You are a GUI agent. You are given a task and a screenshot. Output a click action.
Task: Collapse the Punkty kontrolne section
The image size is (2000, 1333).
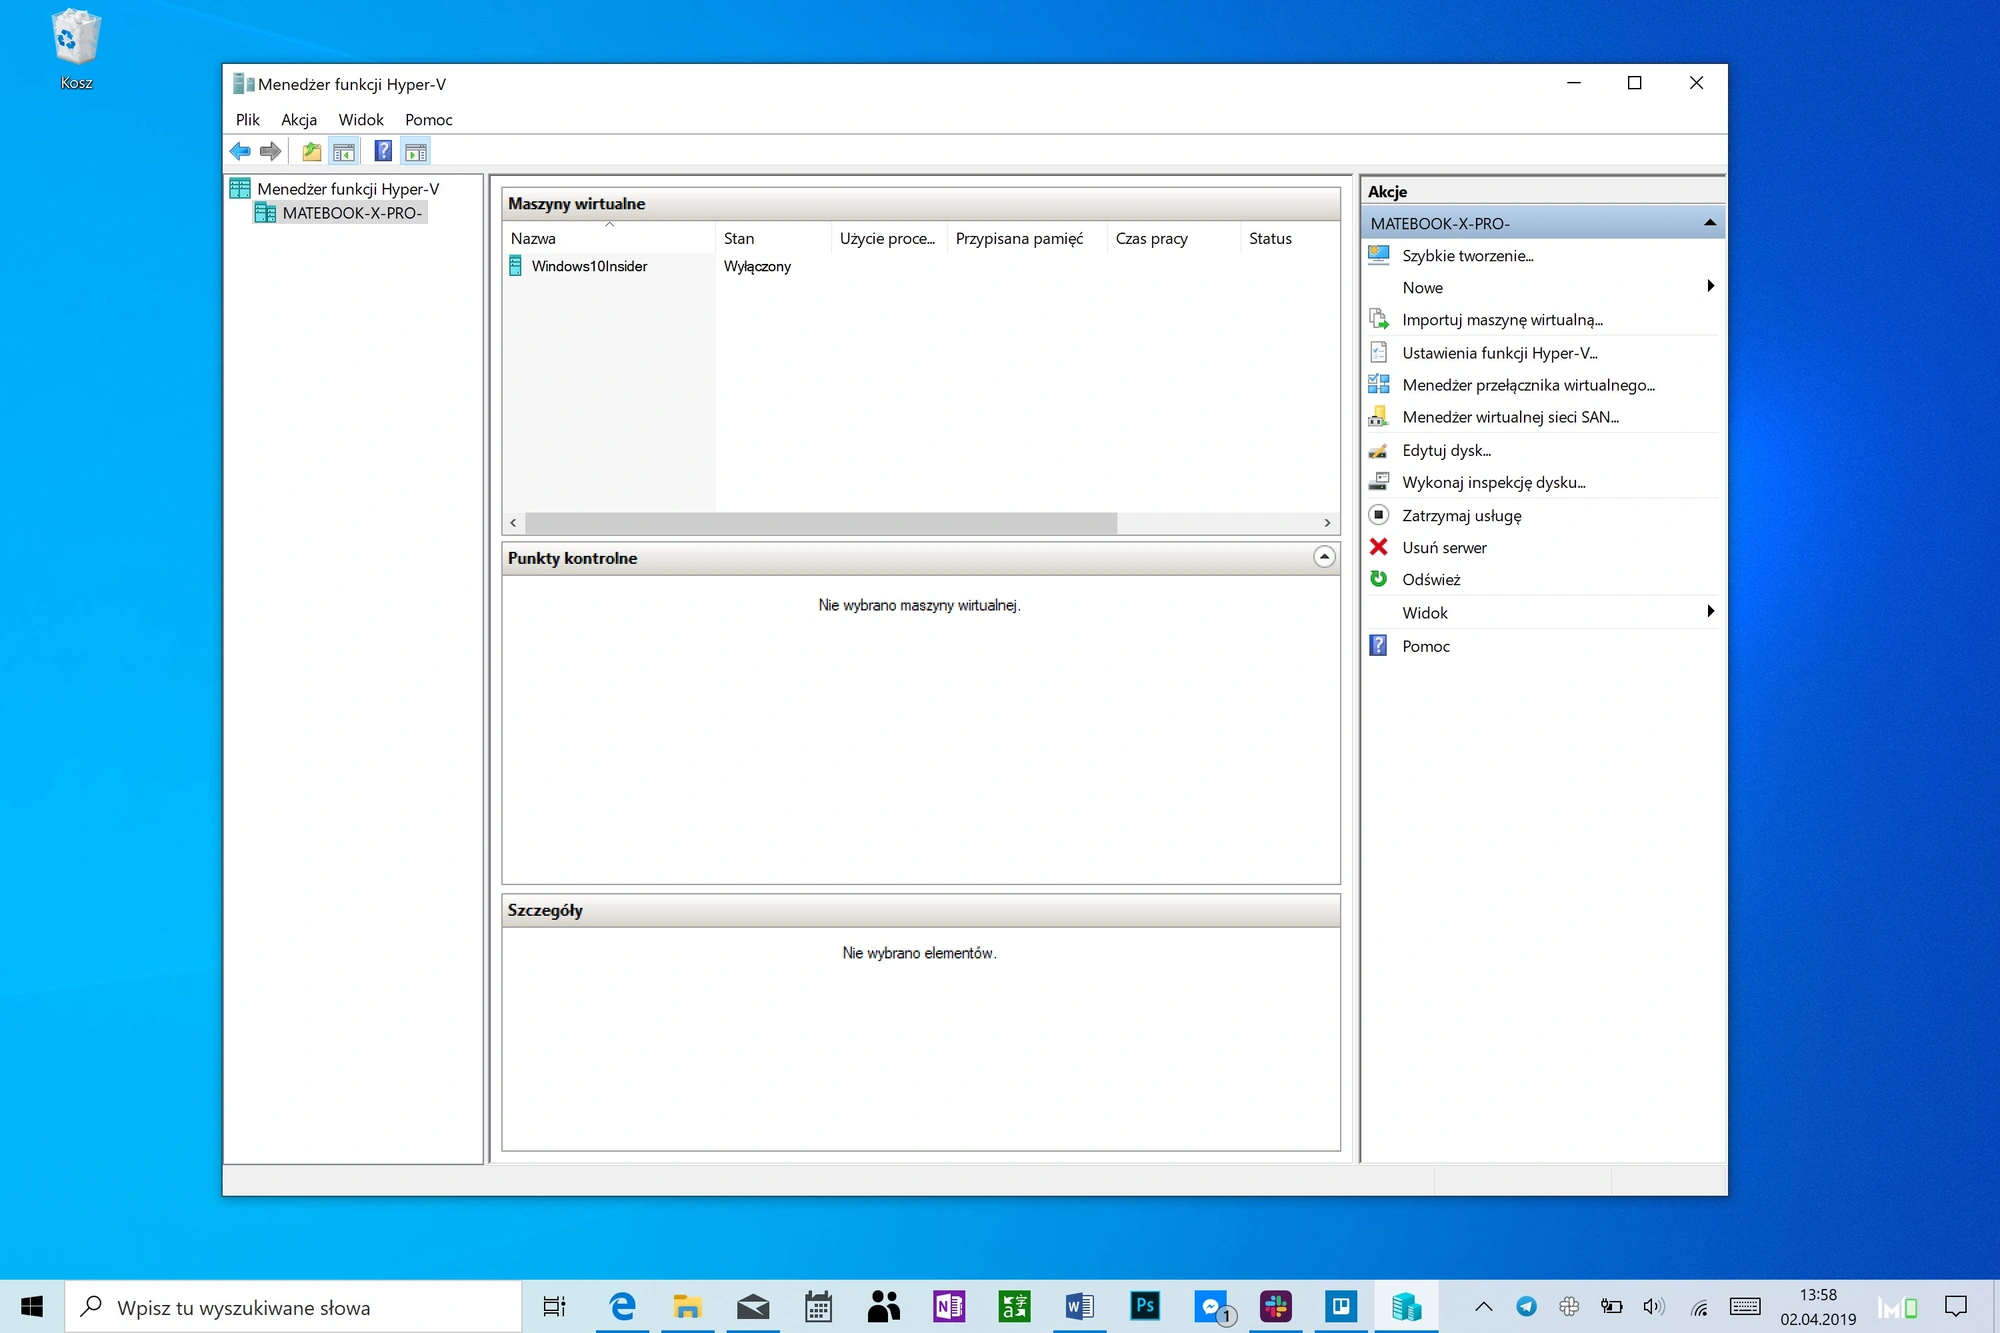coord(1324,557)
